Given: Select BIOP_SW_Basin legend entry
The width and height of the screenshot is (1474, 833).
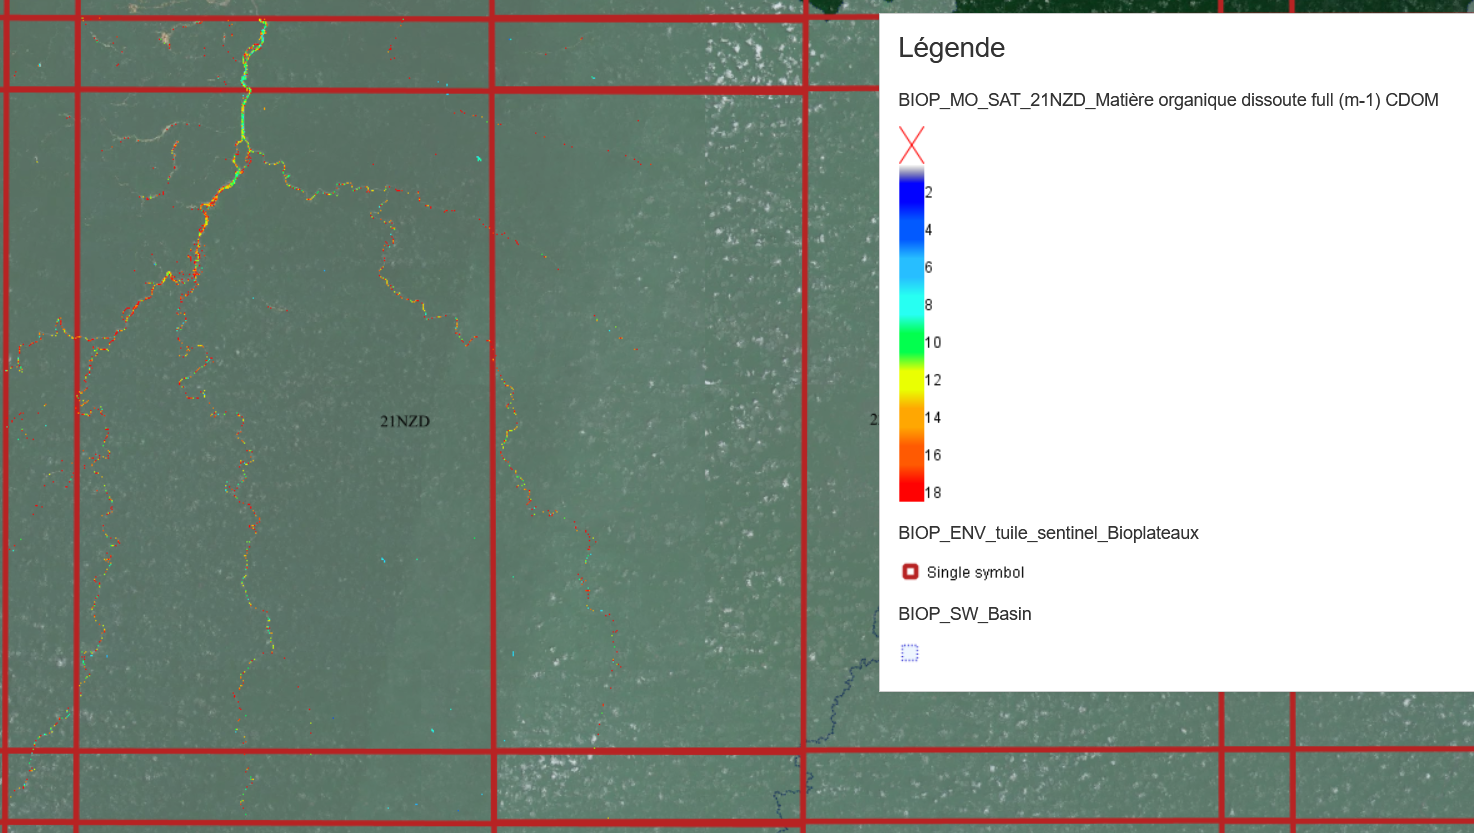Looking at the screenshot, I should (x=964, y=614).
